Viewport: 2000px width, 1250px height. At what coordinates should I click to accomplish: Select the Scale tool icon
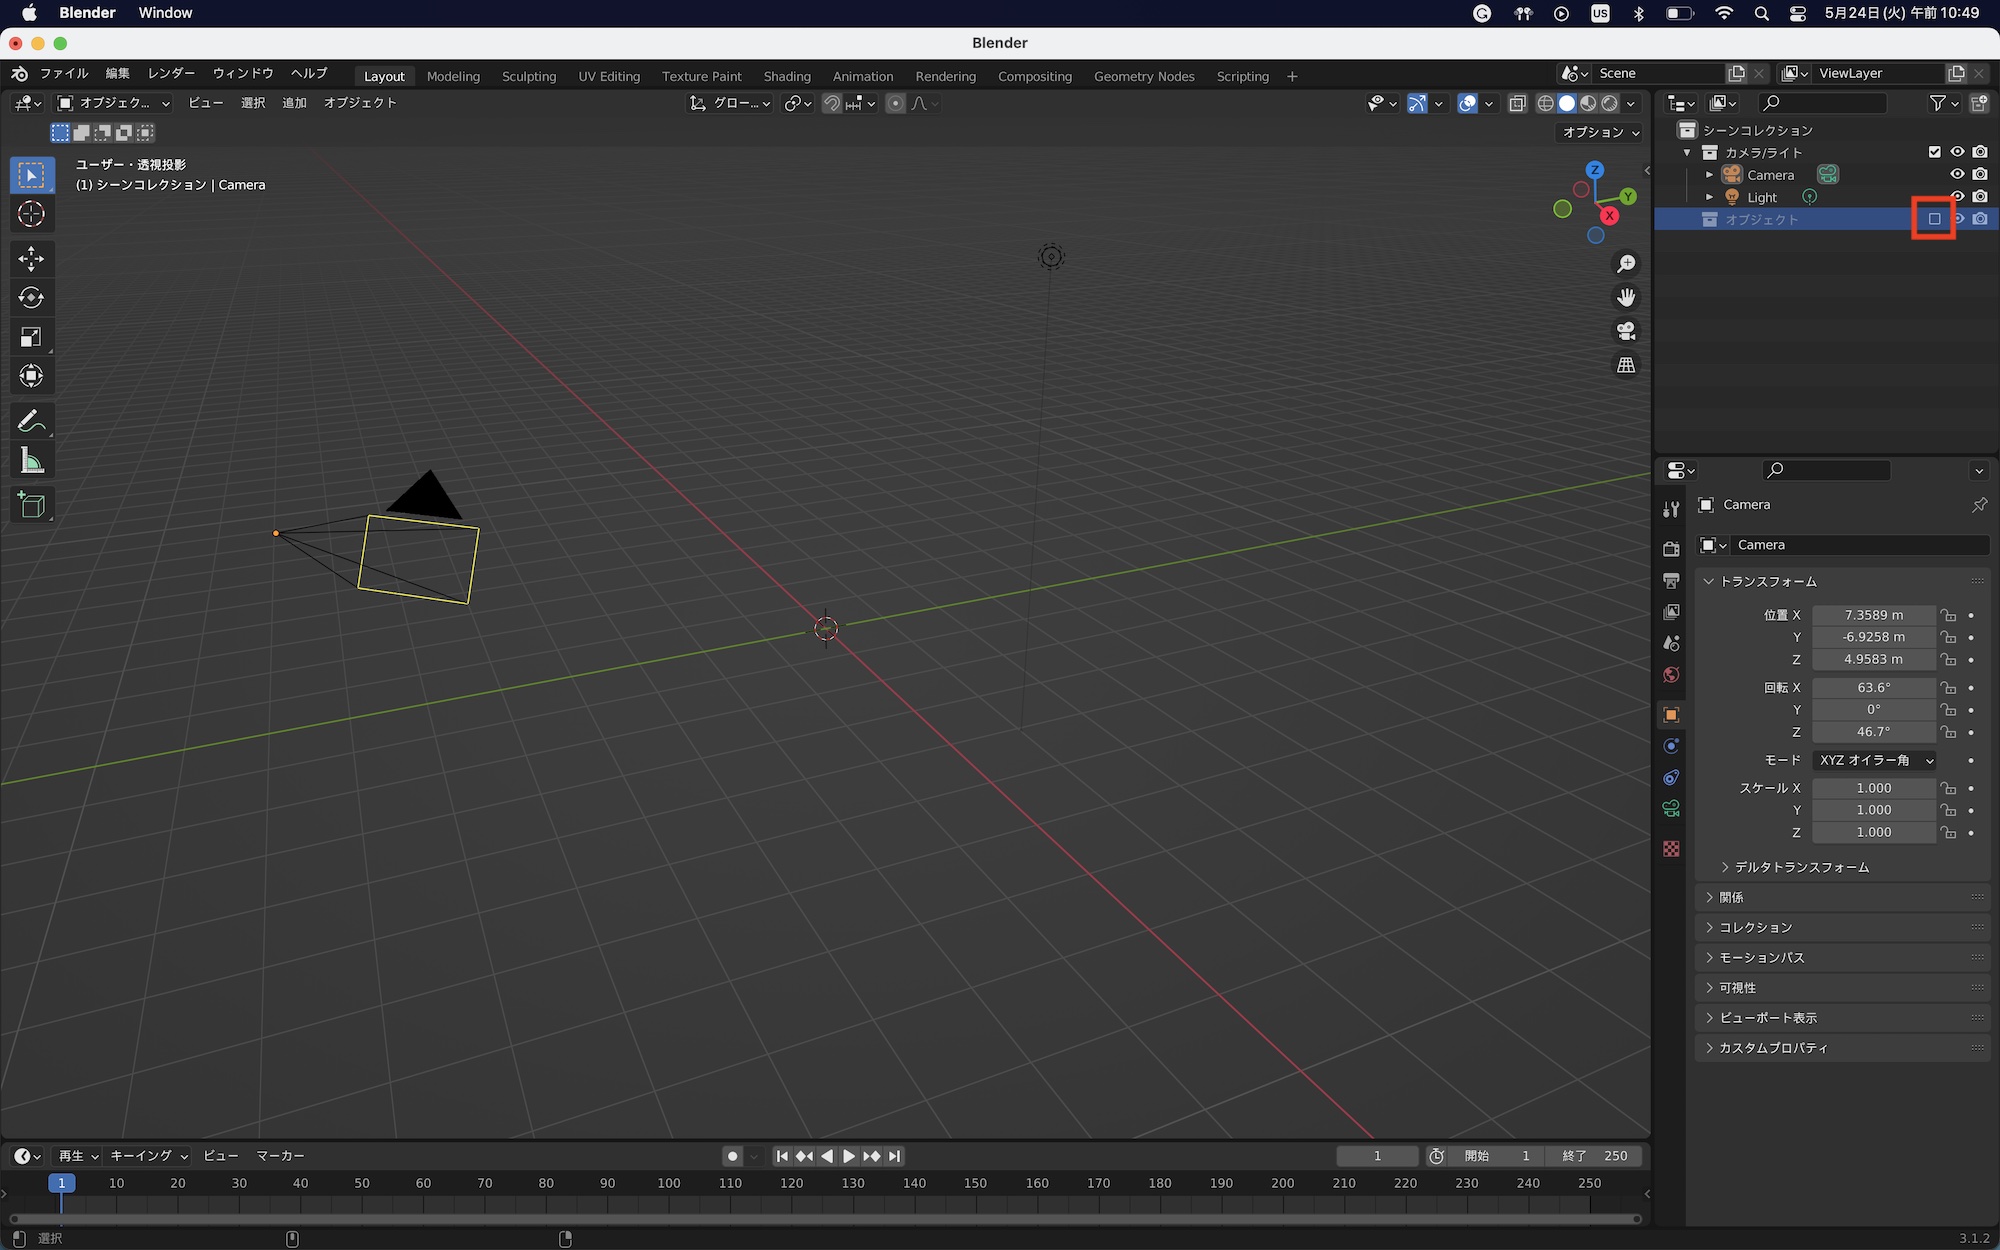click(31, 337)
